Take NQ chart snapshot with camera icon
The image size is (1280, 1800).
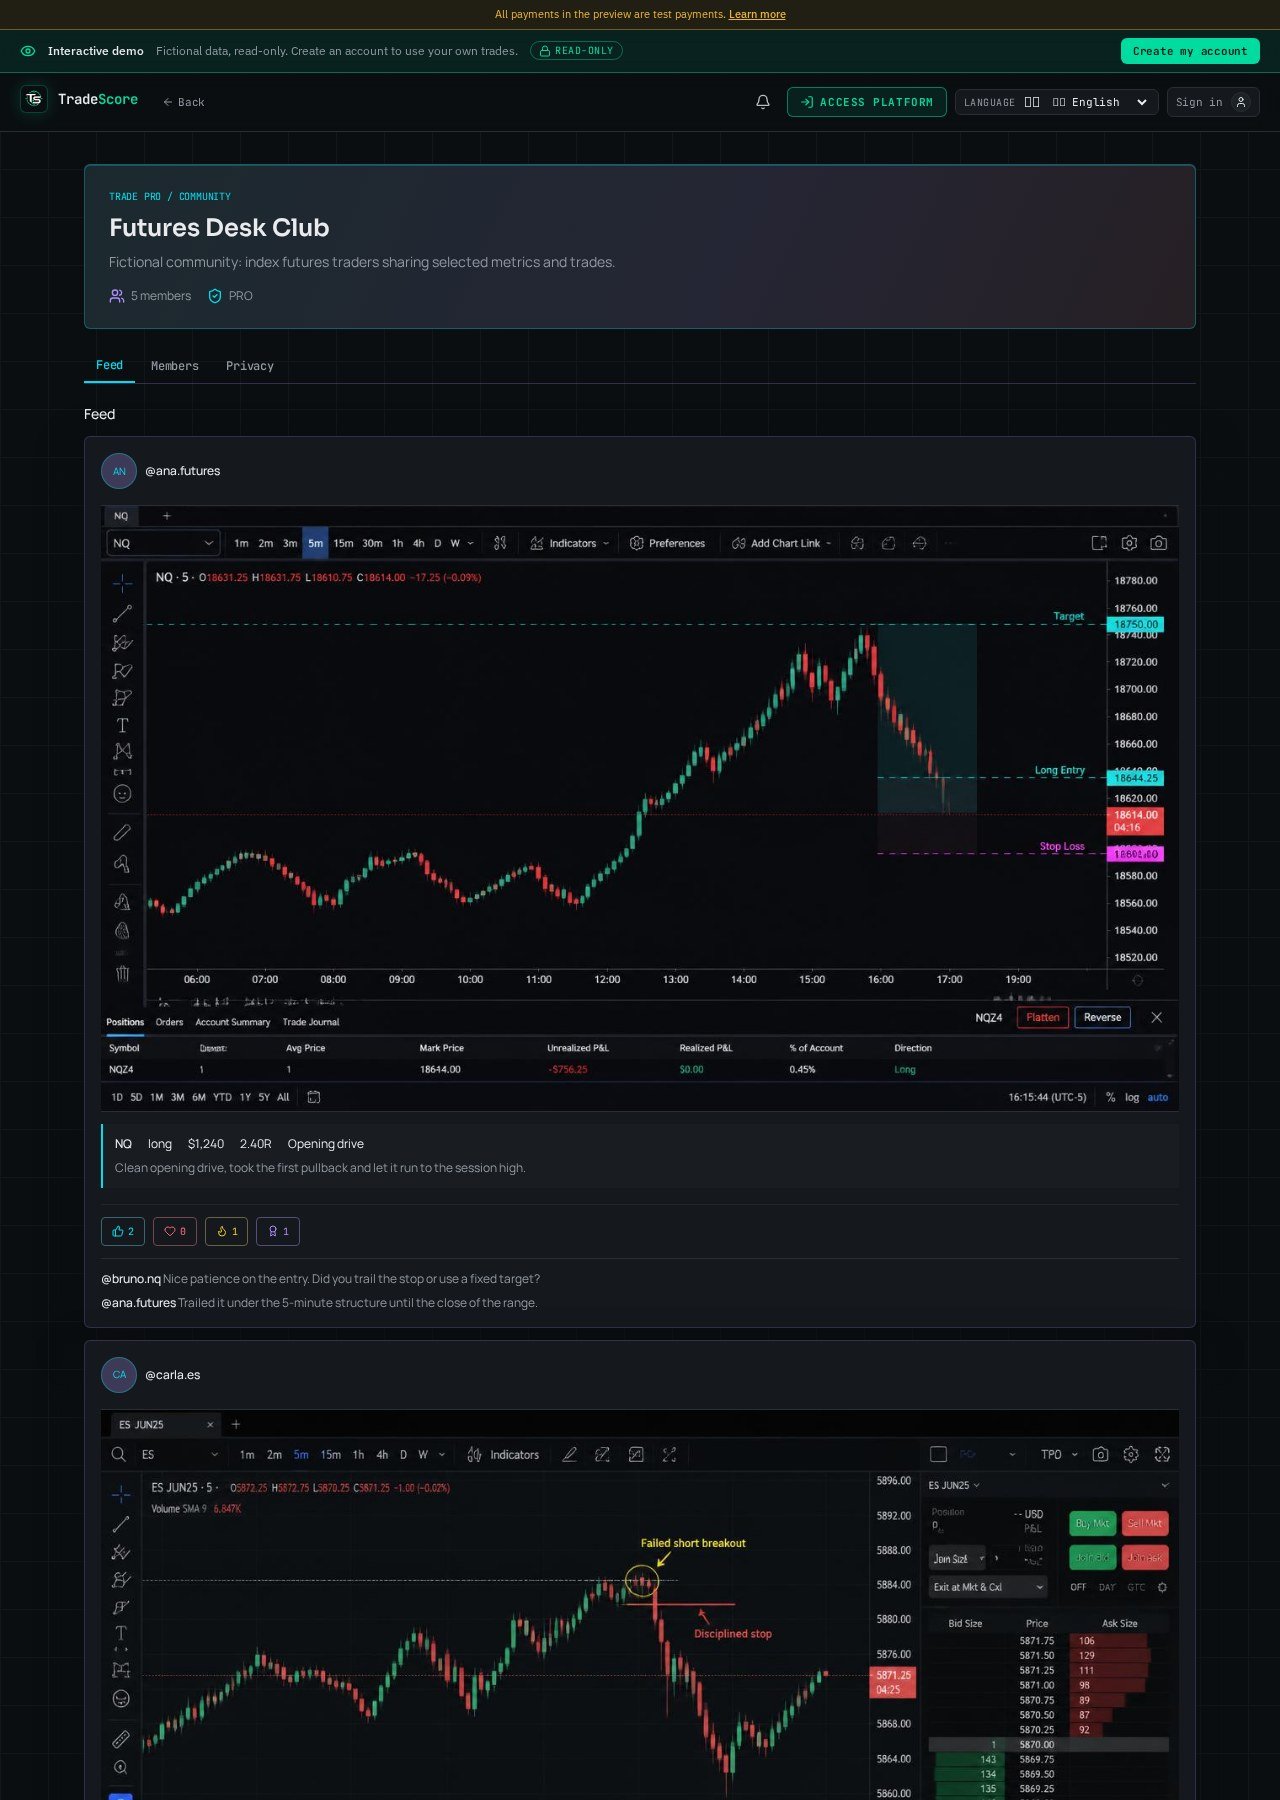click(1158, 543)
